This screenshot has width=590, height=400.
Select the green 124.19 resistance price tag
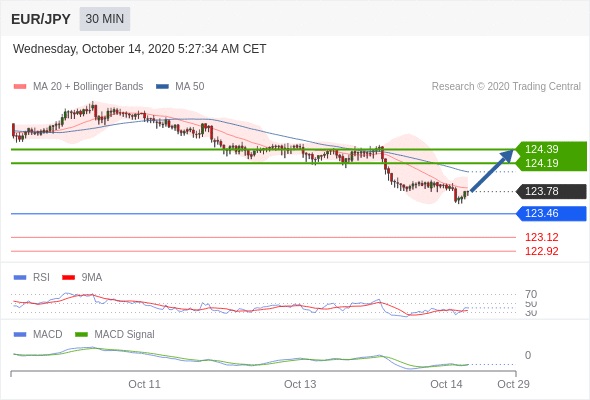(551, 163)
